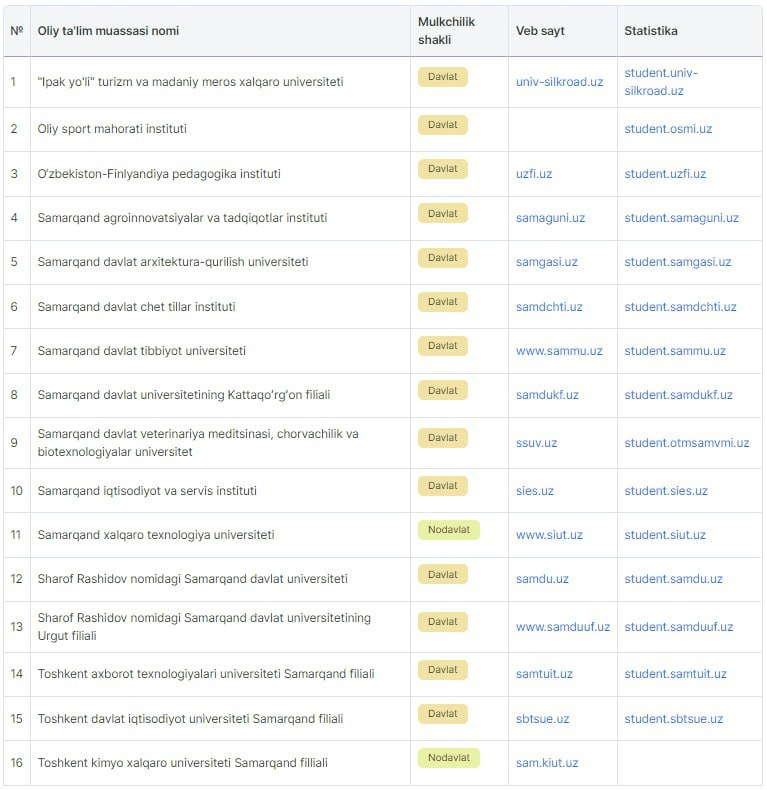Open student.sies.uz statistics link
Viewport: 767px width, 790px height.
click(666, 491)
